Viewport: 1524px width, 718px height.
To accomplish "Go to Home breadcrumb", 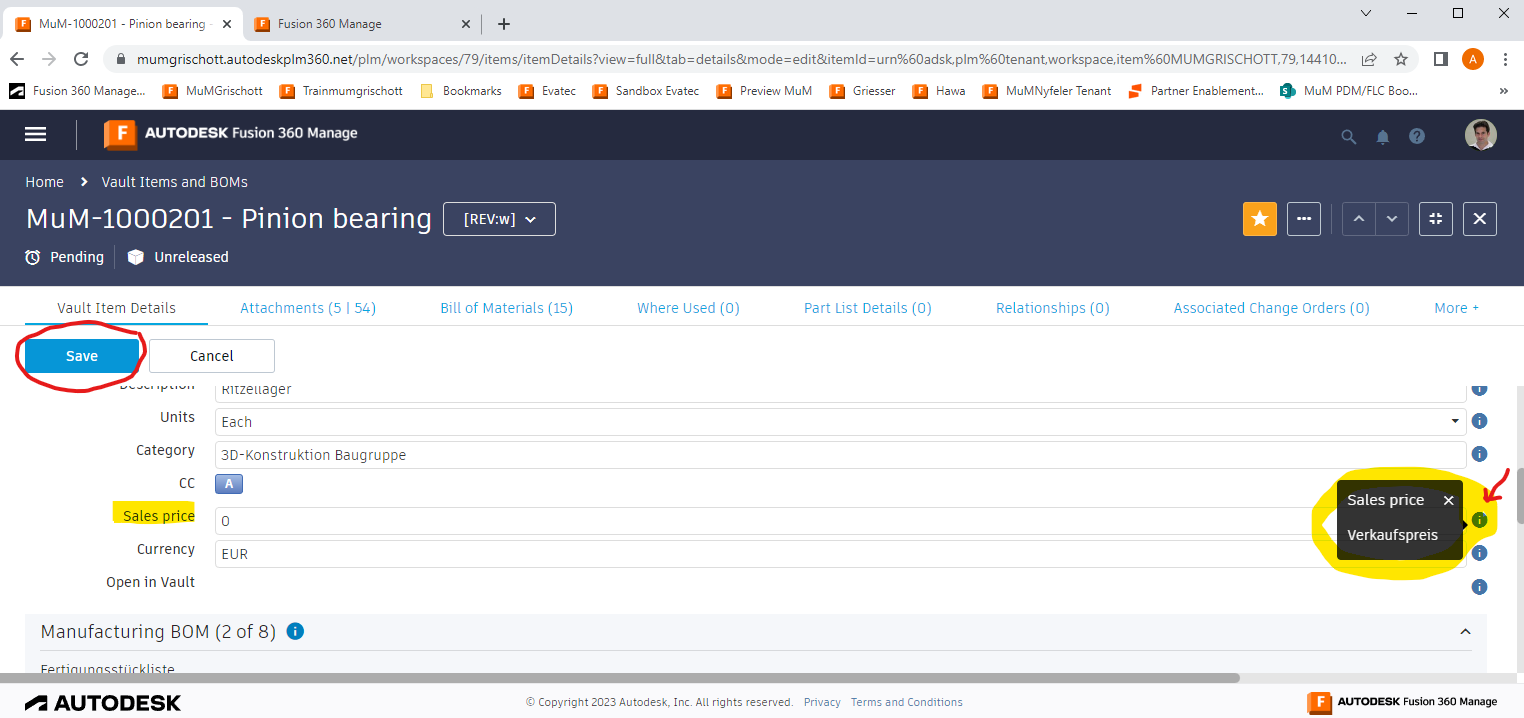I will 45,182.
